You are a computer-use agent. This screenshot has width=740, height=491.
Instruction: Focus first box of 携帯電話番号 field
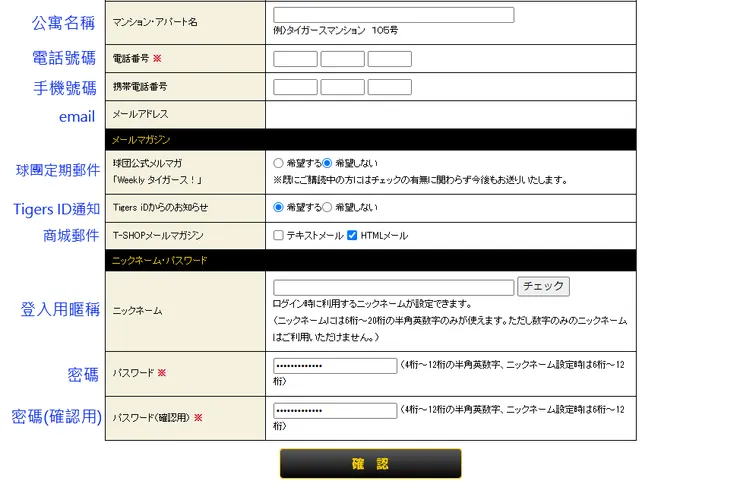tap(295, 87)
